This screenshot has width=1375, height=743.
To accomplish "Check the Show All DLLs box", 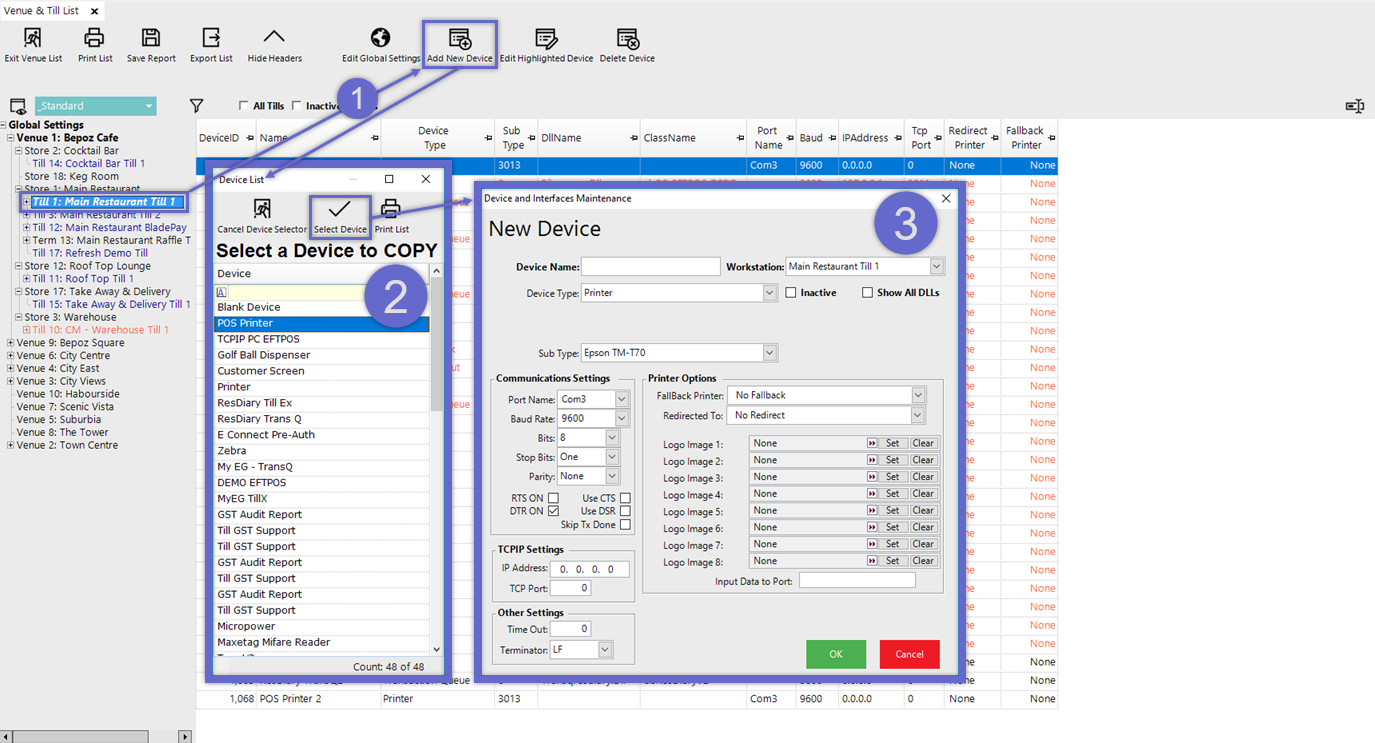I will pos(867,293).
